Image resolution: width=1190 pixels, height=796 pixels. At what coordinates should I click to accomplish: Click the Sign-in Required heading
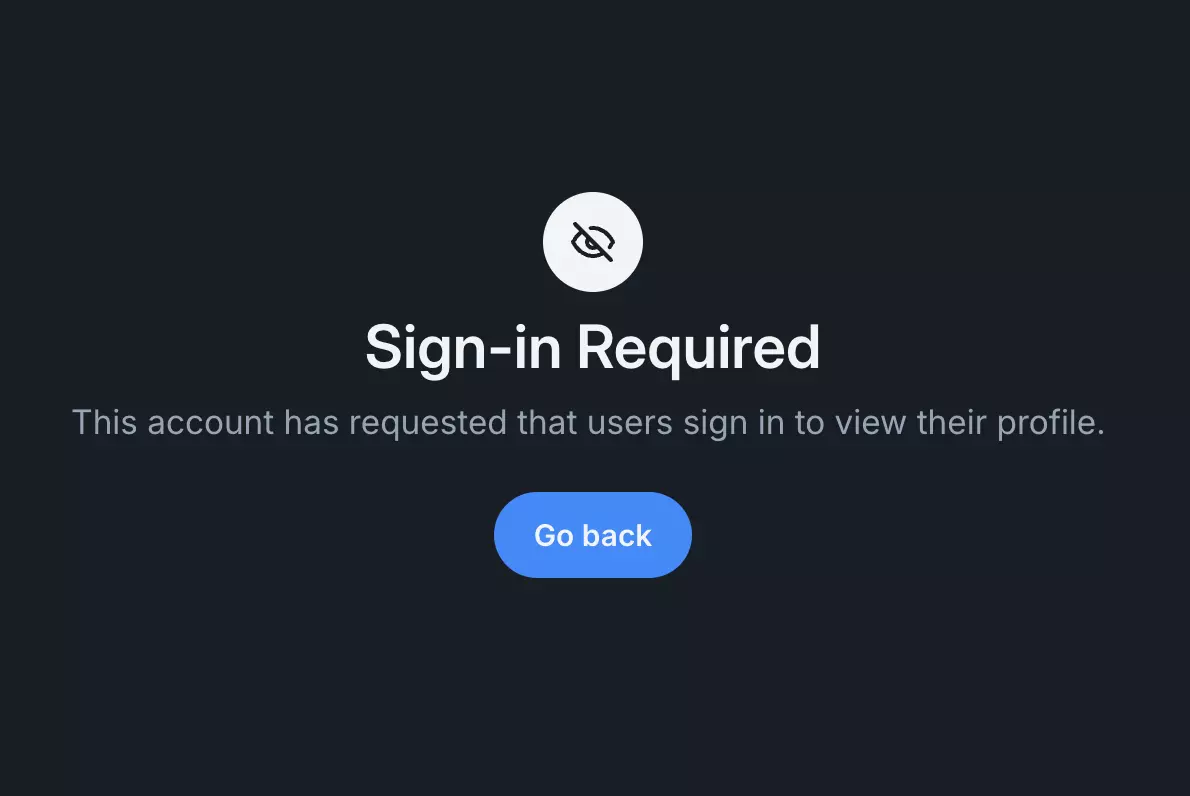593,348
